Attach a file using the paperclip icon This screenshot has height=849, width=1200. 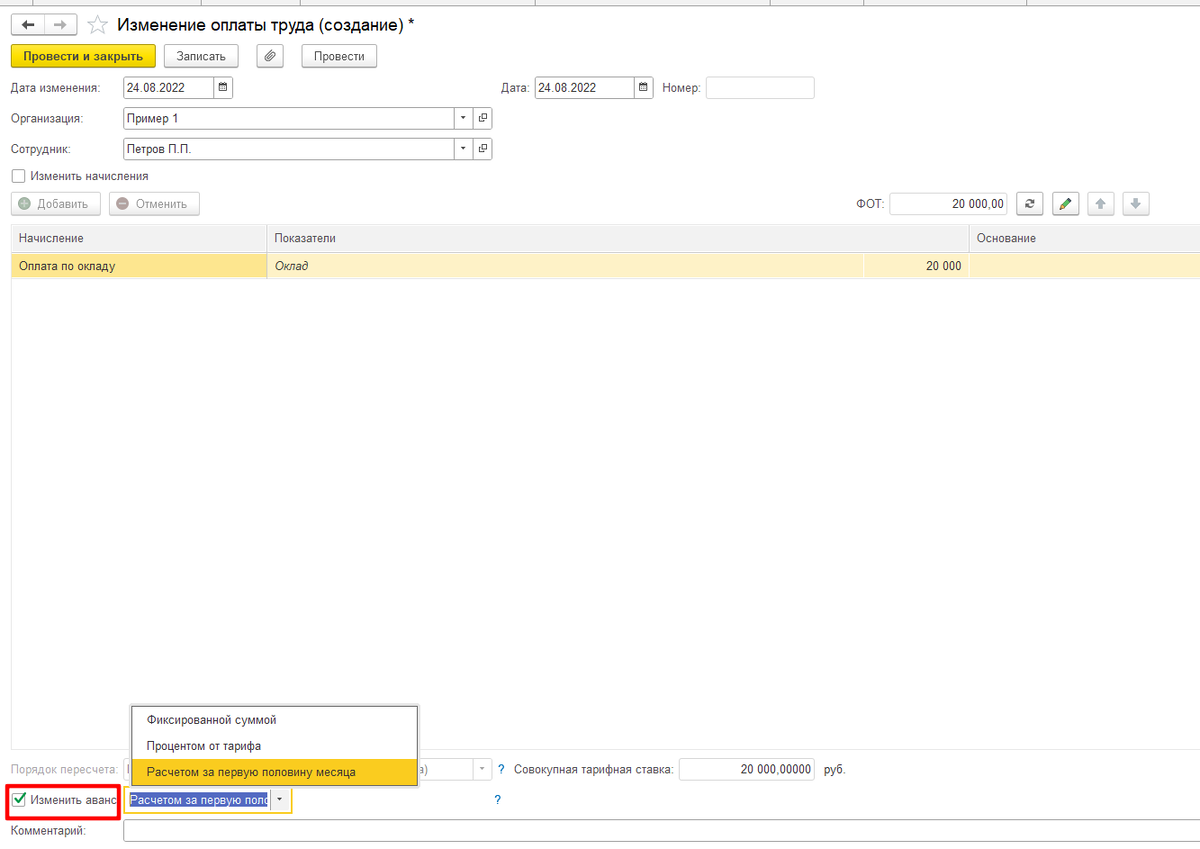[x=270, y=56]
